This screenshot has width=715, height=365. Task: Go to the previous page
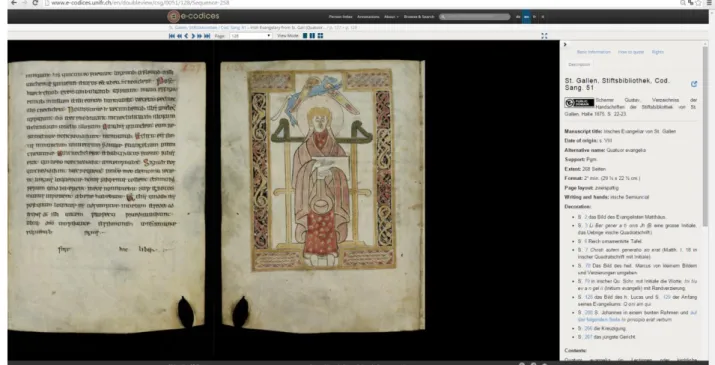(187, 36)
